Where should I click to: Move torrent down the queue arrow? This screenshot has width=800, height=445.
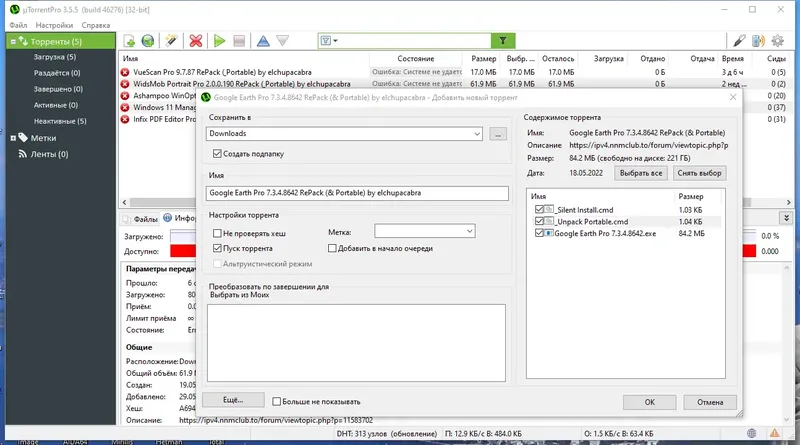(283, 41)
